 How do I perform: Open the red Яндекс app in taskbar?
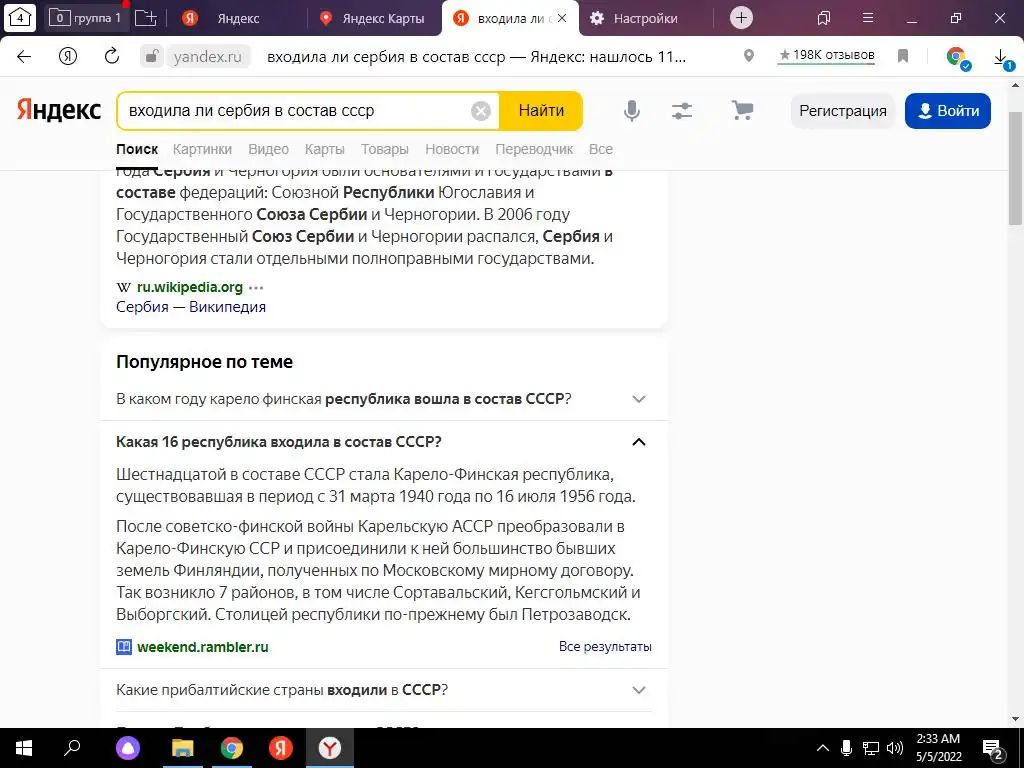(281, 748)
